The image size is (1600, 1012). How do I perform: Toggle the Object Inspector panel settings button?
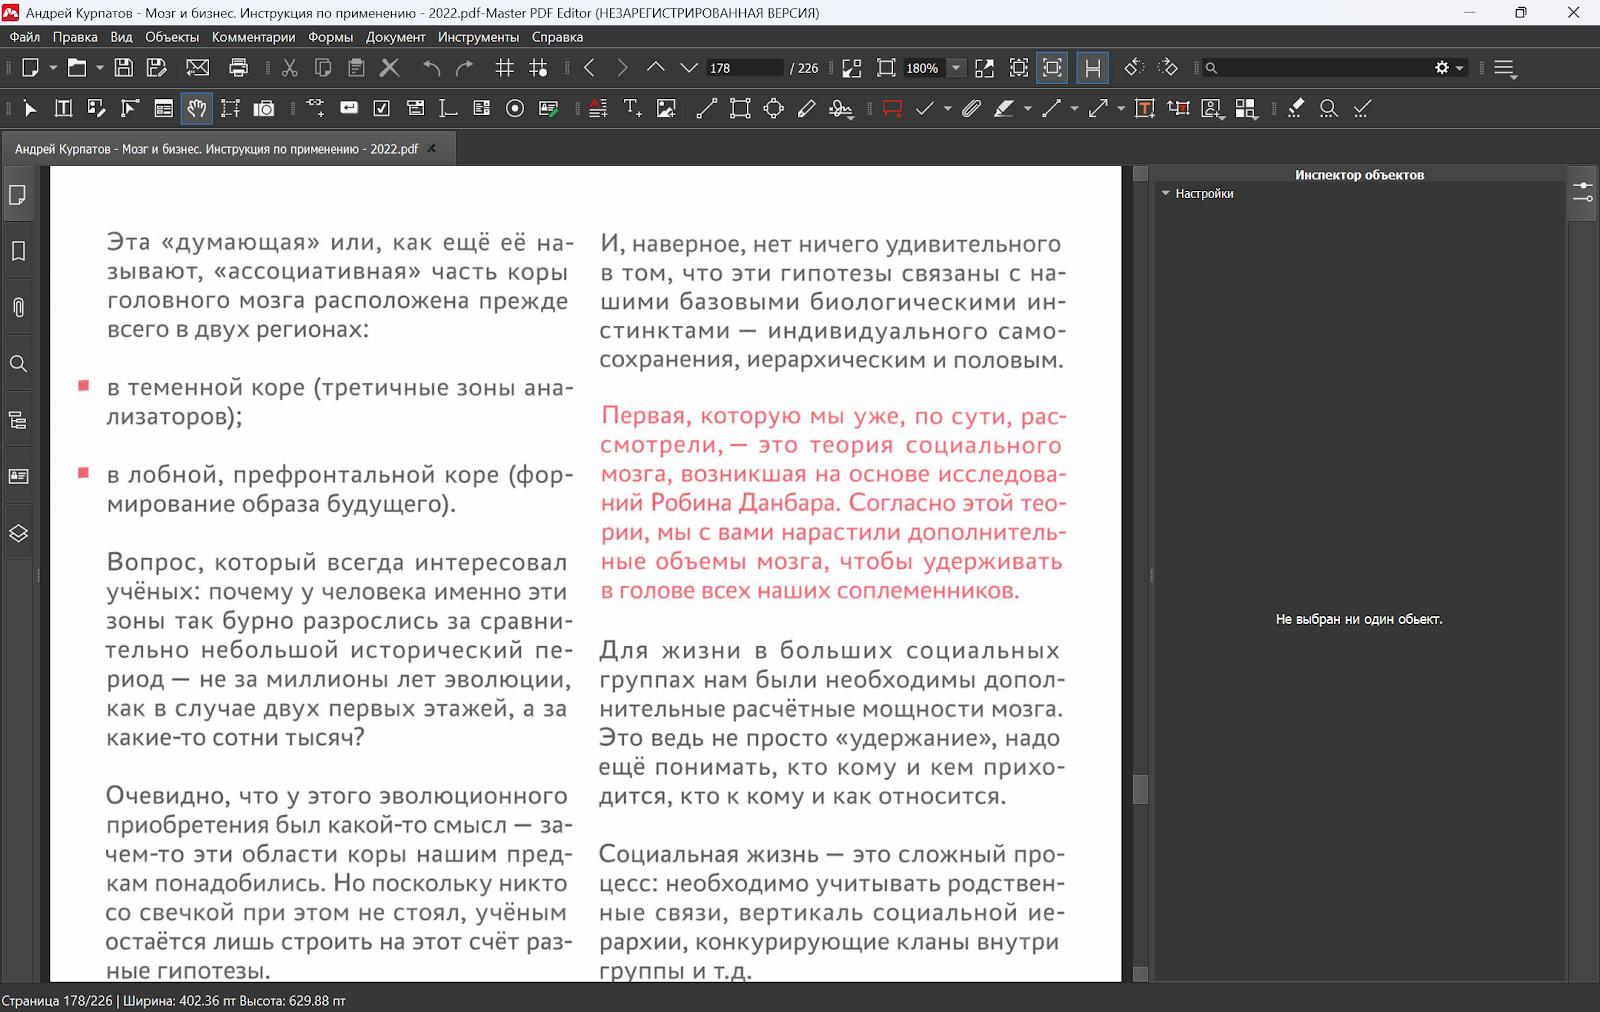tap(1582, 193)
